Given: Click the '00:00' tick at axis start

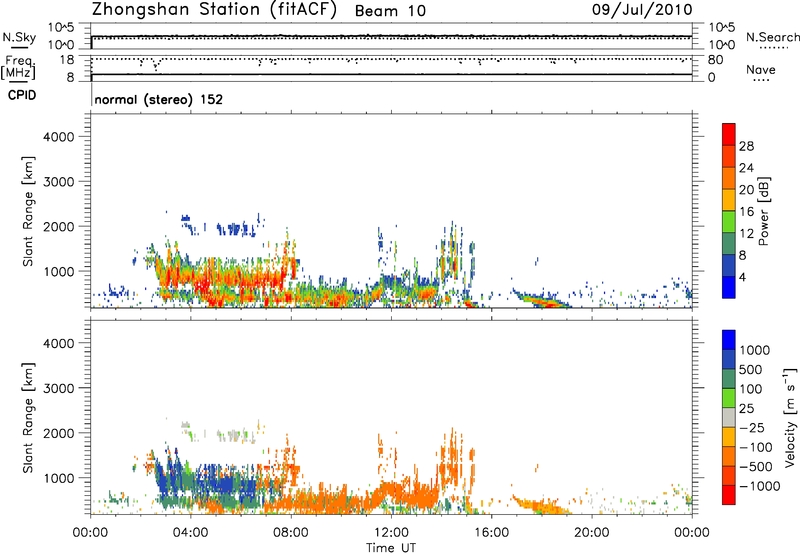Looking at the screenshot, I should coord(90,533).
